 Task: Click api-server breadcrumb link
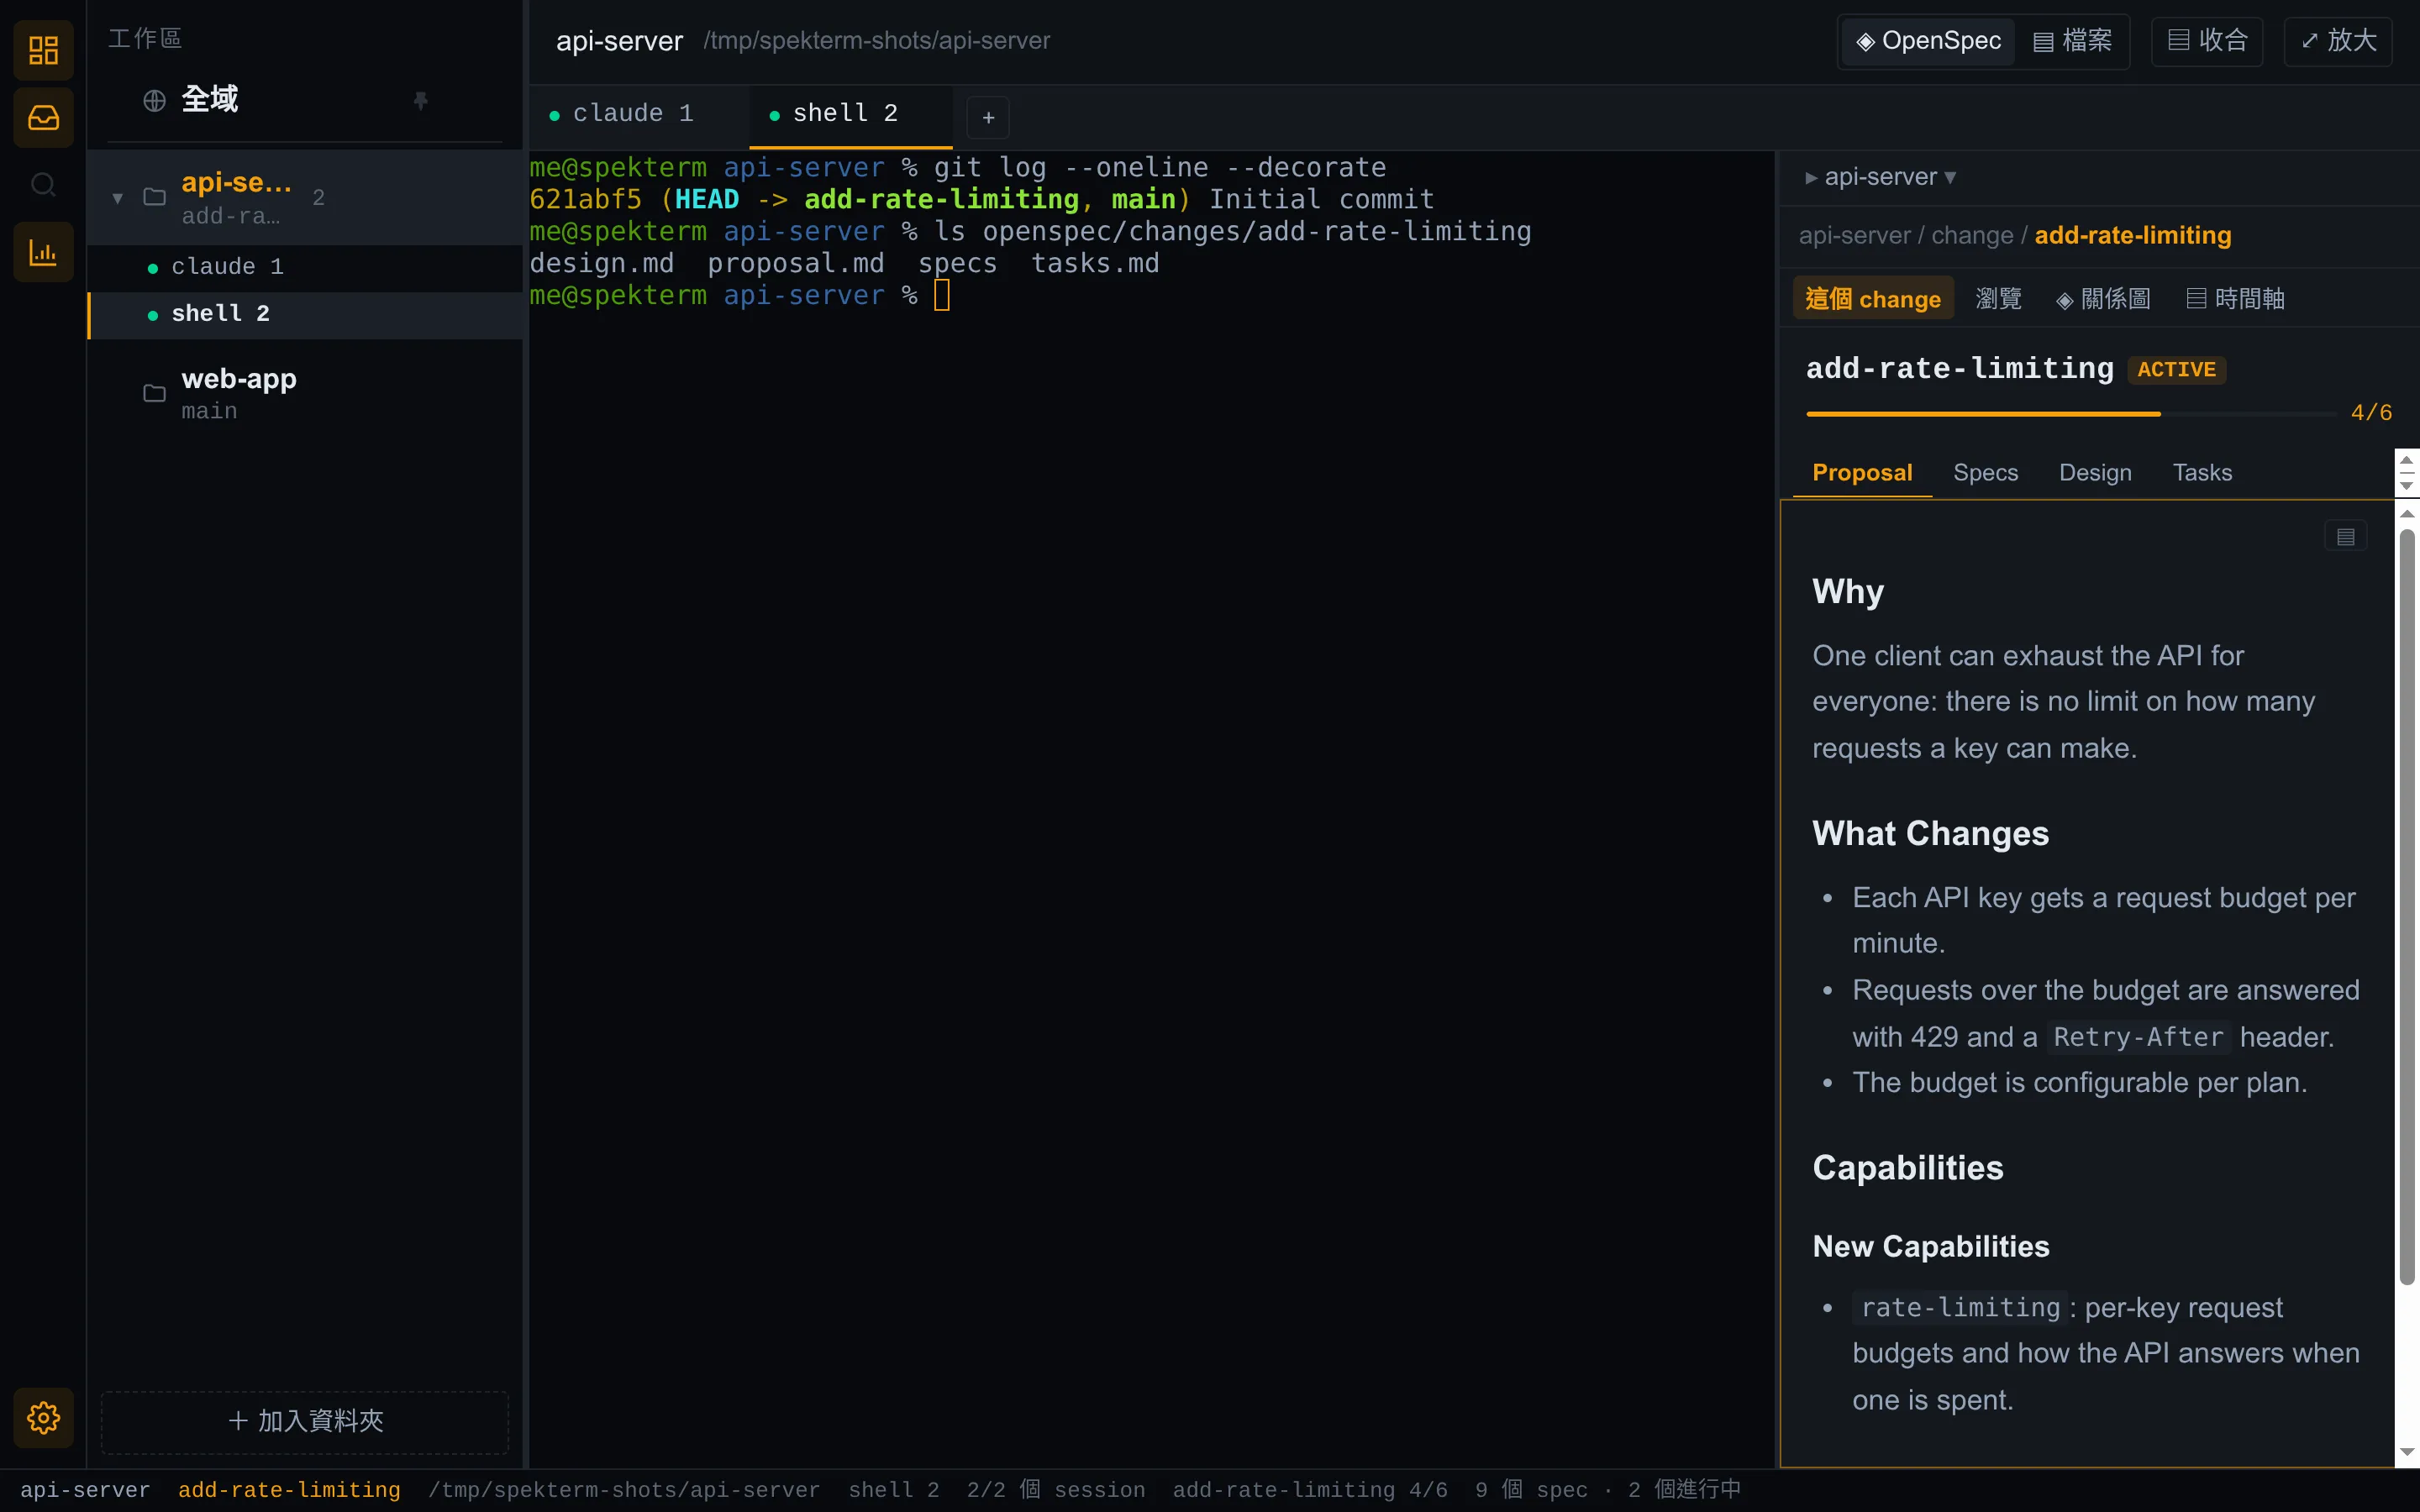1854,236
